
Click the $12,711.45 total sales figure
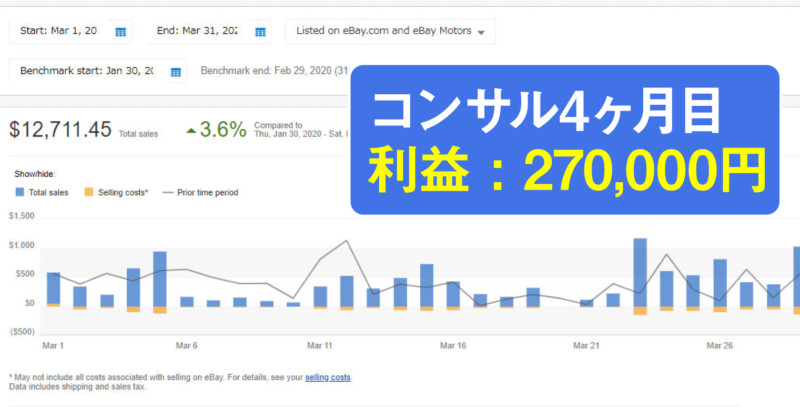point(60,130)
